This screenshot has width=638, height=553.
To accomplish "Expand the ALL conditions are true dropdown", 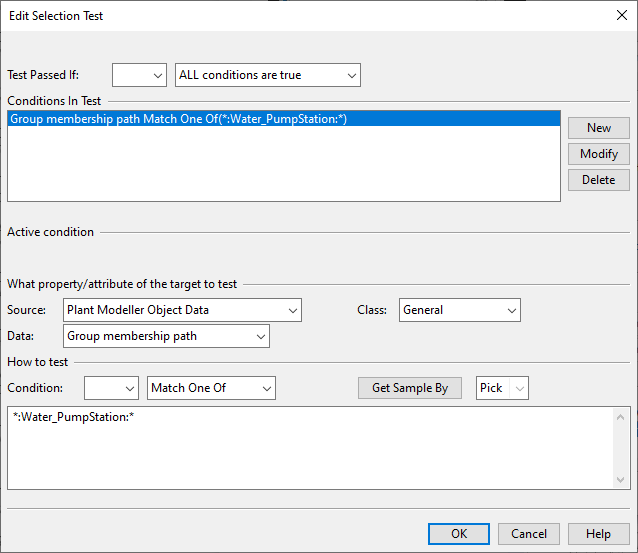I will point(267,75).
